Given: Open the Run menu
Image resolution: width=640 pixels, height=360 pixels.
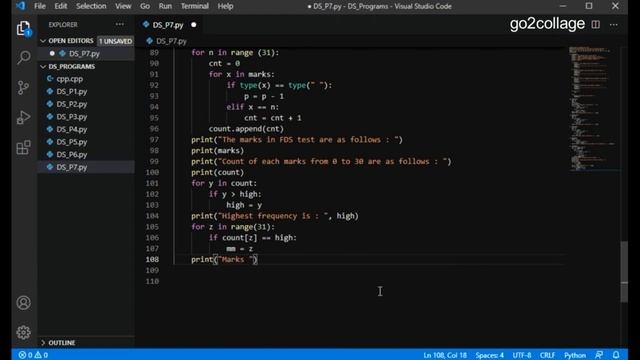Looking at the screenshot, I should coord(165,6).
